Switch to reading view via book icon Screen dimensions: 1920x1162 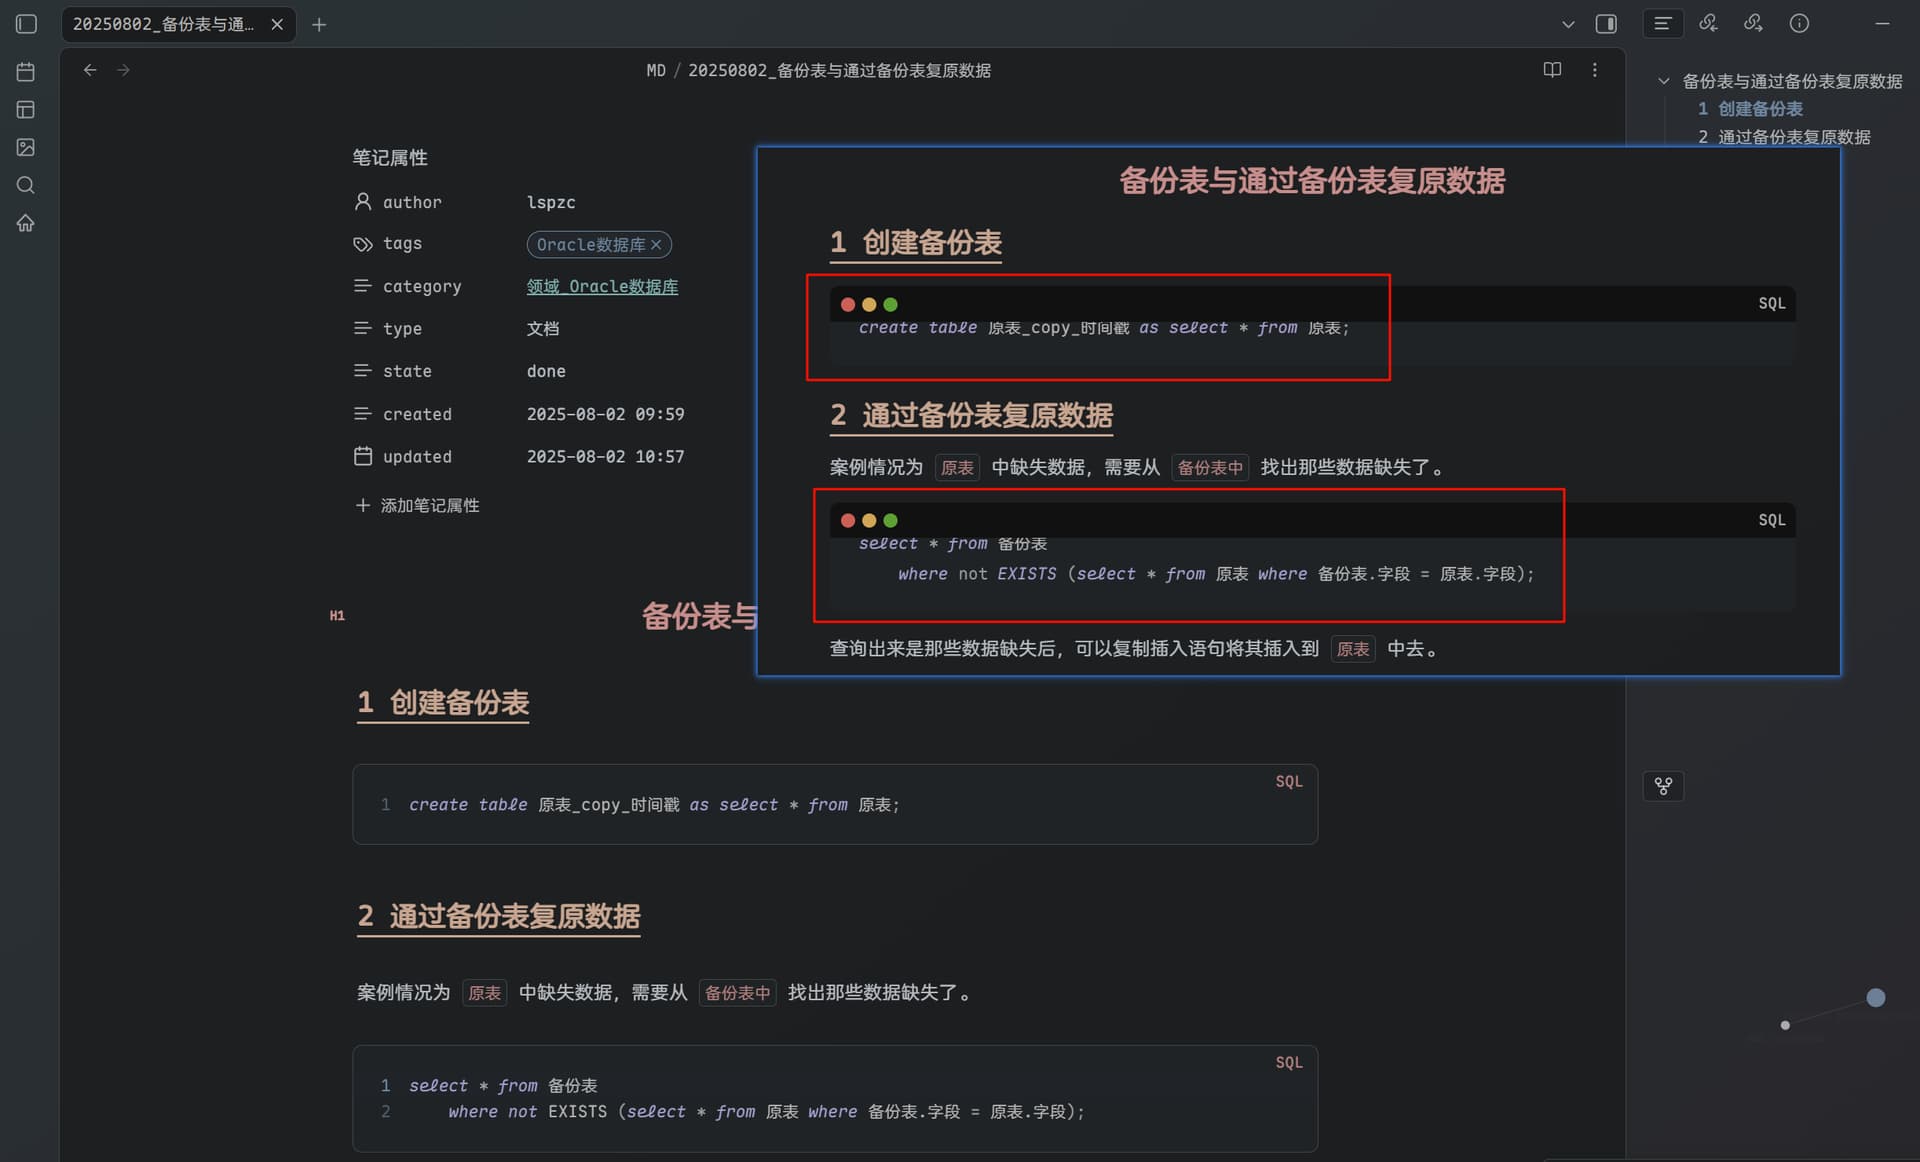tap(1552, 70)
